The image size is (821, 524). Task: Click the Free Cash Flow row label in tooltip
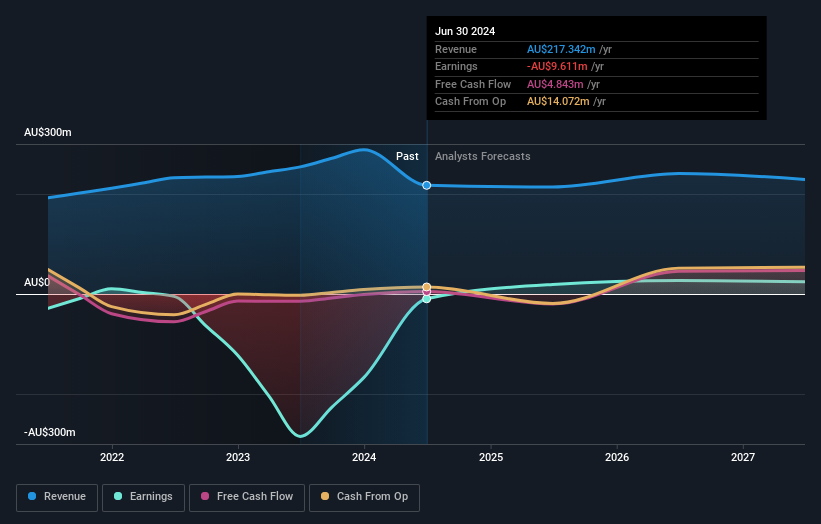[473, 84]
